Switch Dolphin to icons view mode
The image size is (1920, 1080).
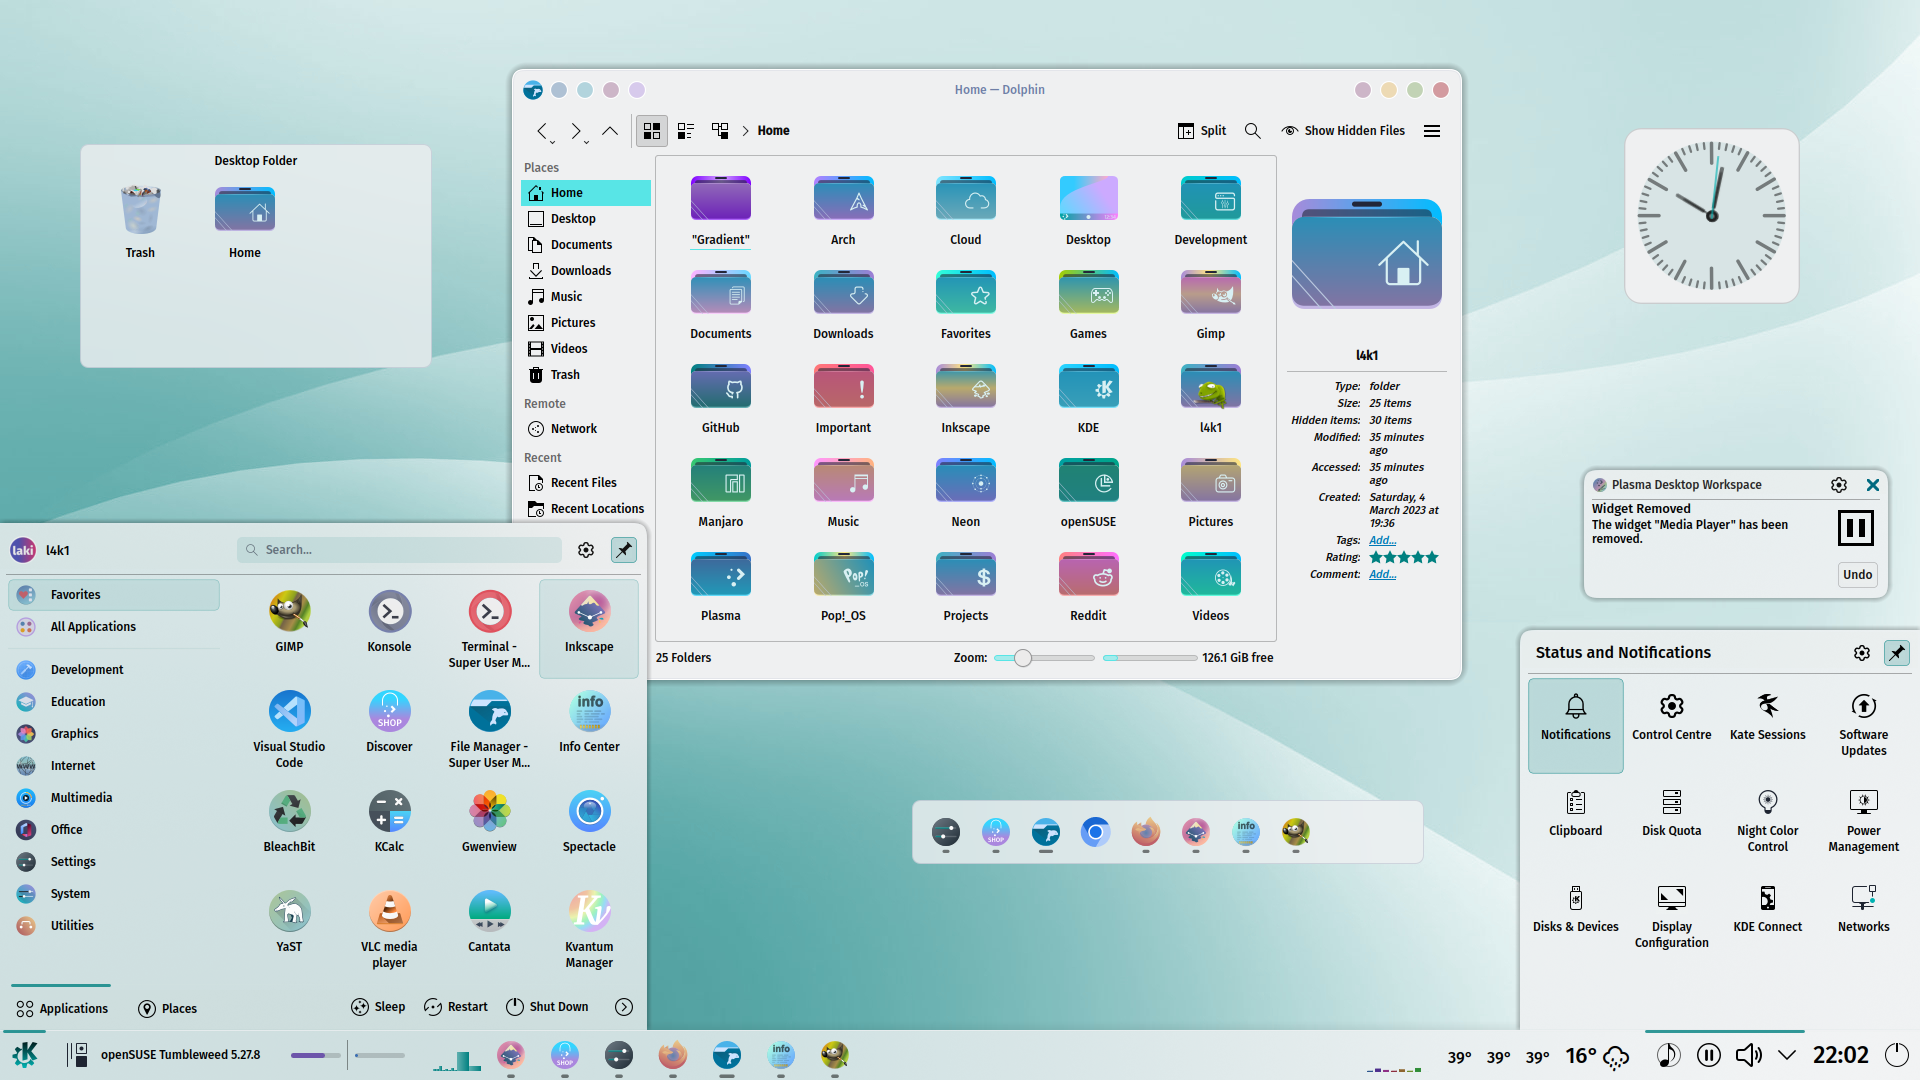[x=652, y=131]
